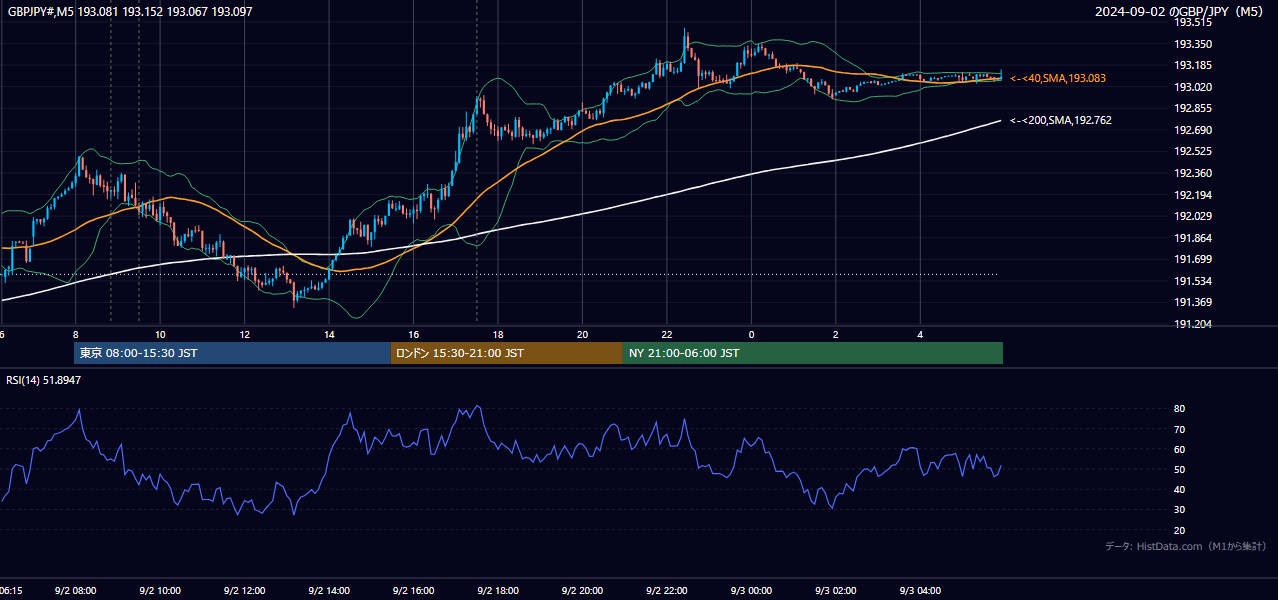Click price axis value 191.699
The width and height of the screenshot is (1278, 600).
coord(1193,259)
